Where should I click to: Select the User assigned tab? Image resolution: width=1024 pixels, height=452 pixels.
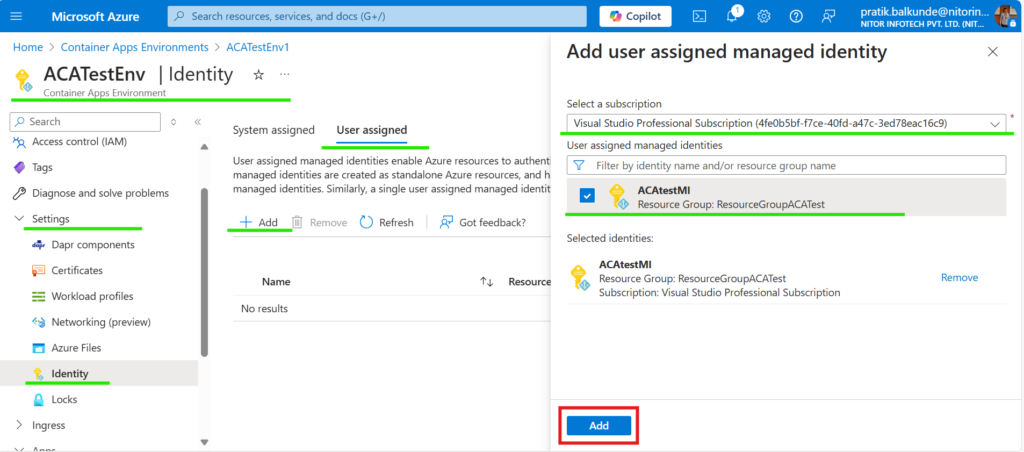point(372,130)
